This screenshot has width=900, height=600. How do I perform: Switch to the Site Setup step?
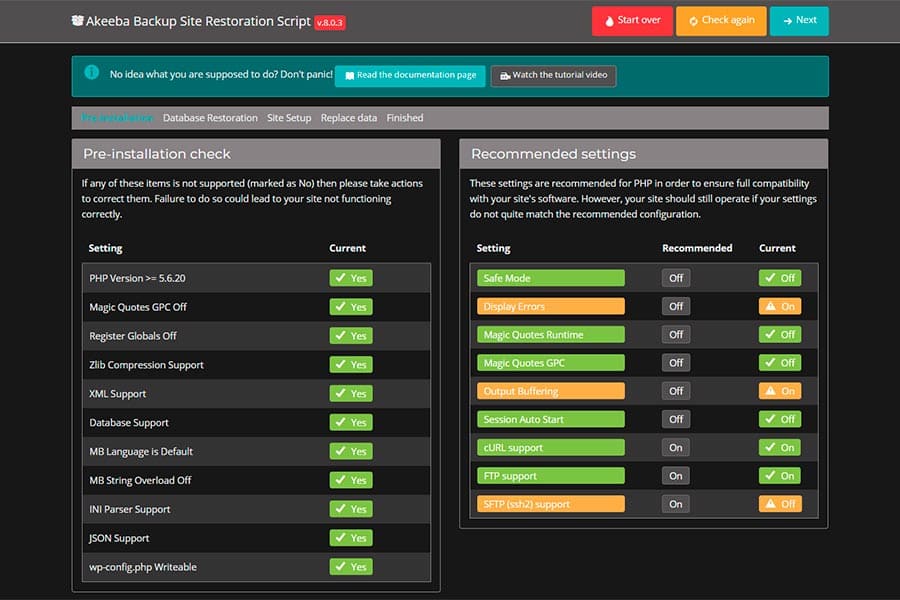[289, 118]
